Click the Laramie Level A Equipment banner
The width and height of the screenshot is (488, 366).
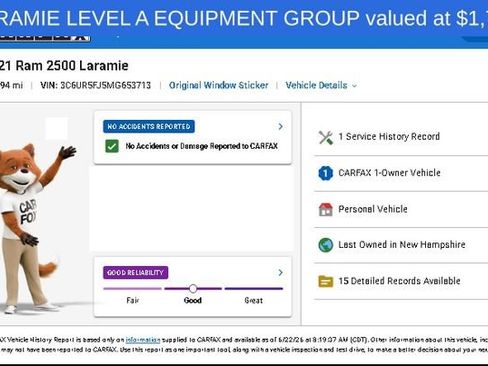(x=244, y=18)
